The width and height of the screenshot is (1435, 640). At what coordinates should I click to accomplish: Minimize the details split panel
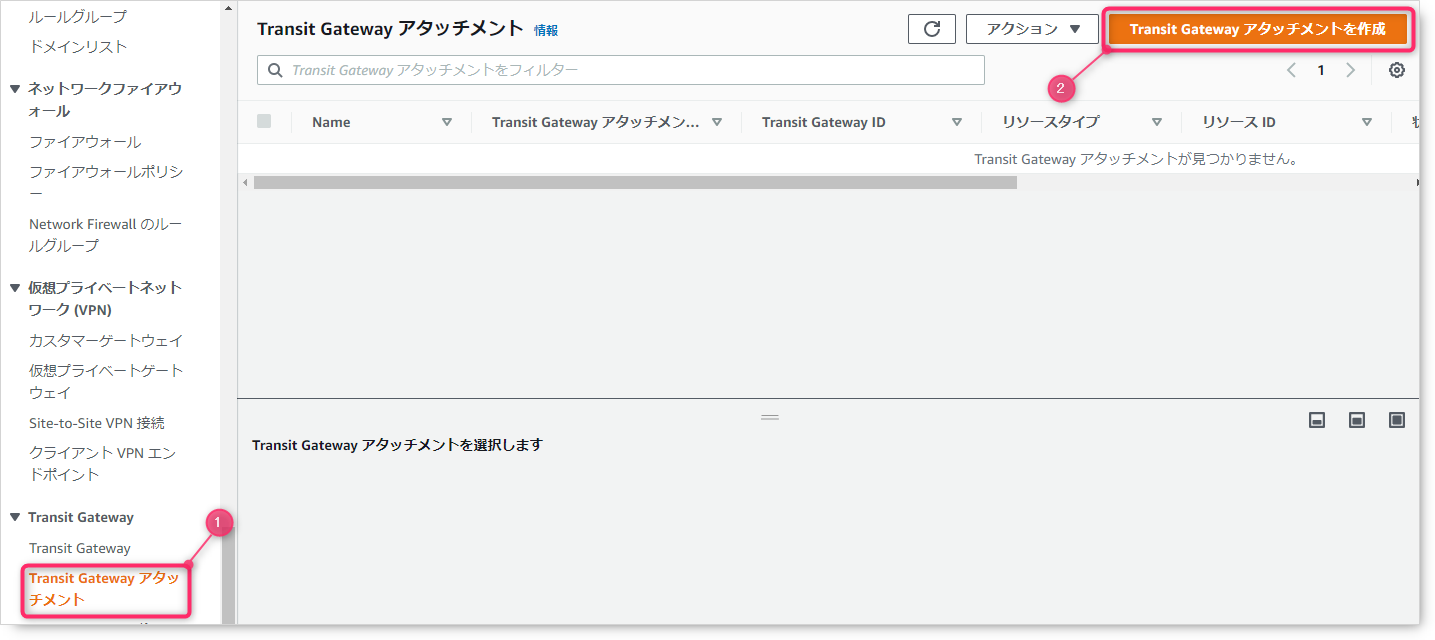coord(1317,420)
